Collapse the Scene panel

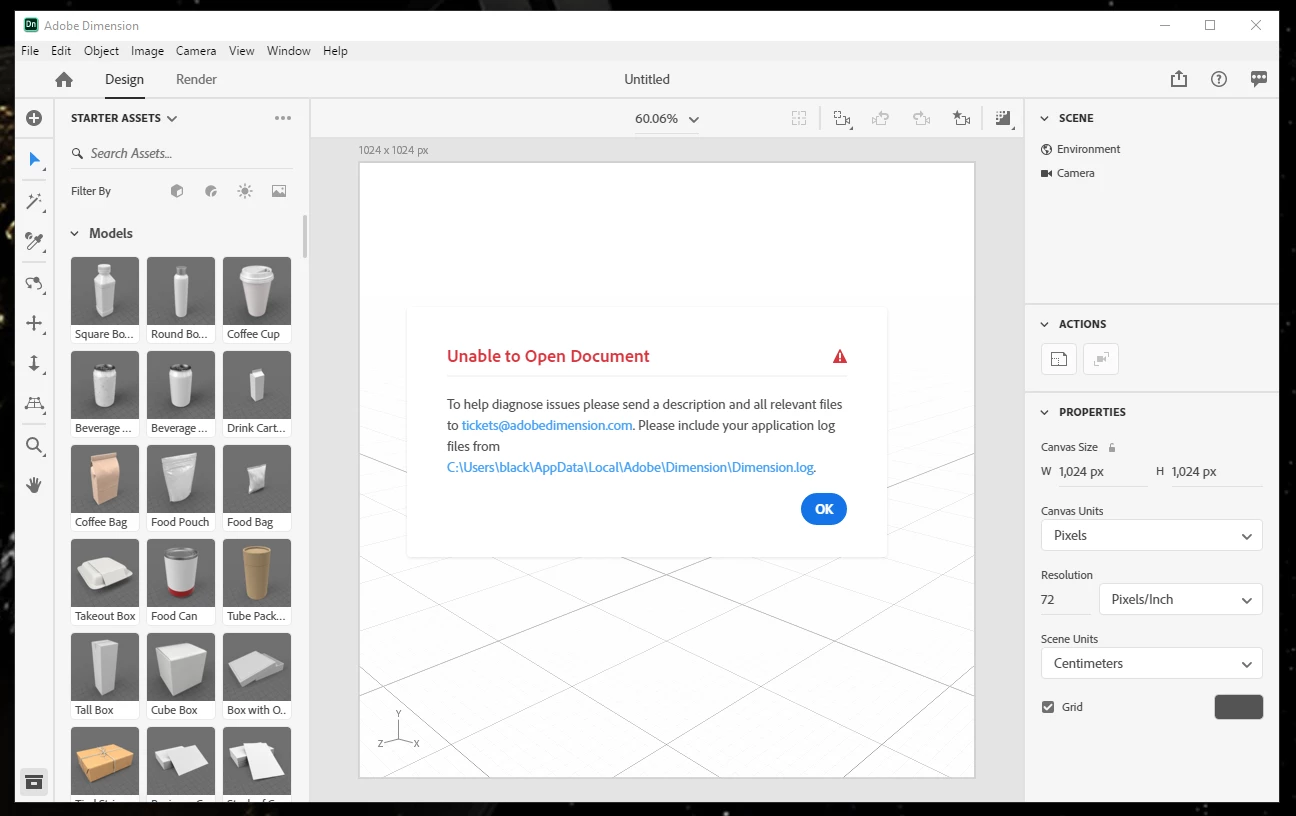point(1046,118)
